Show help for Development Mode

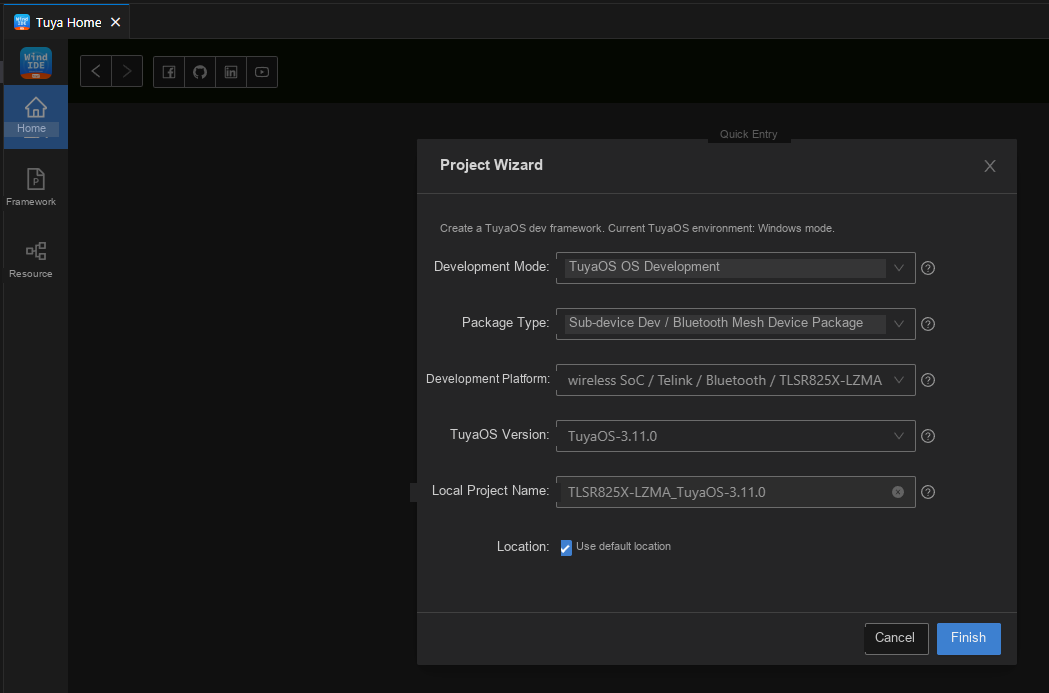point(928,268)
